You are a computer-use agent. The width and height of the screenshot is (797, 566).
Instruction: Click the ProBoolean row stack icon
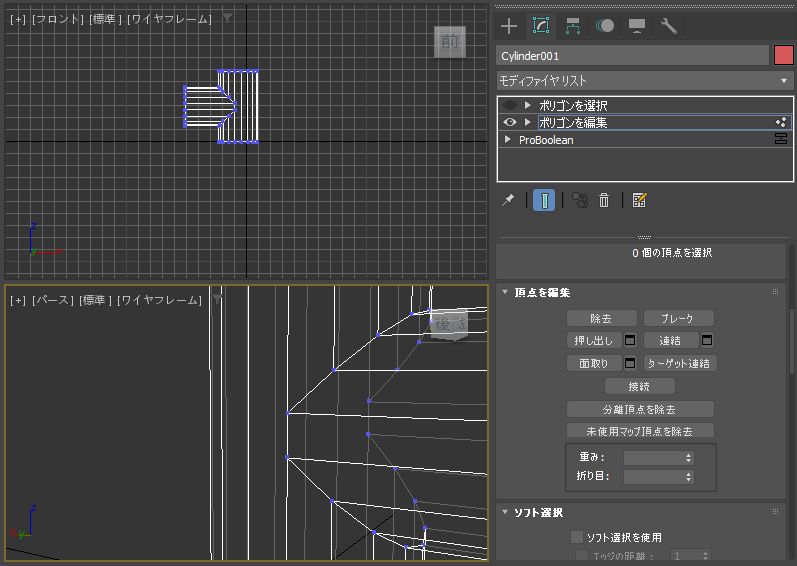(781, 139)
